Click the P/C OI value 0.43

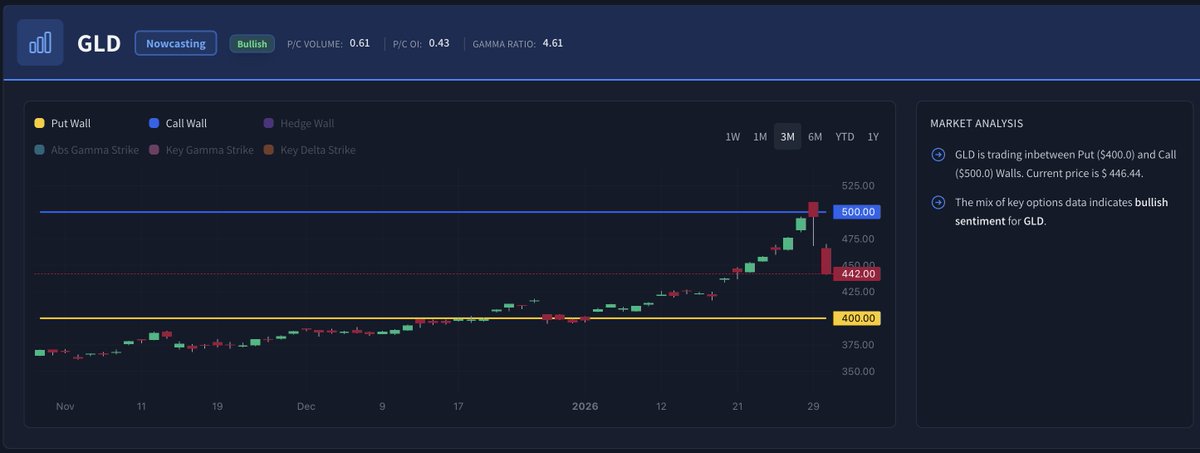pyautogui.click(x=439, y=43)
